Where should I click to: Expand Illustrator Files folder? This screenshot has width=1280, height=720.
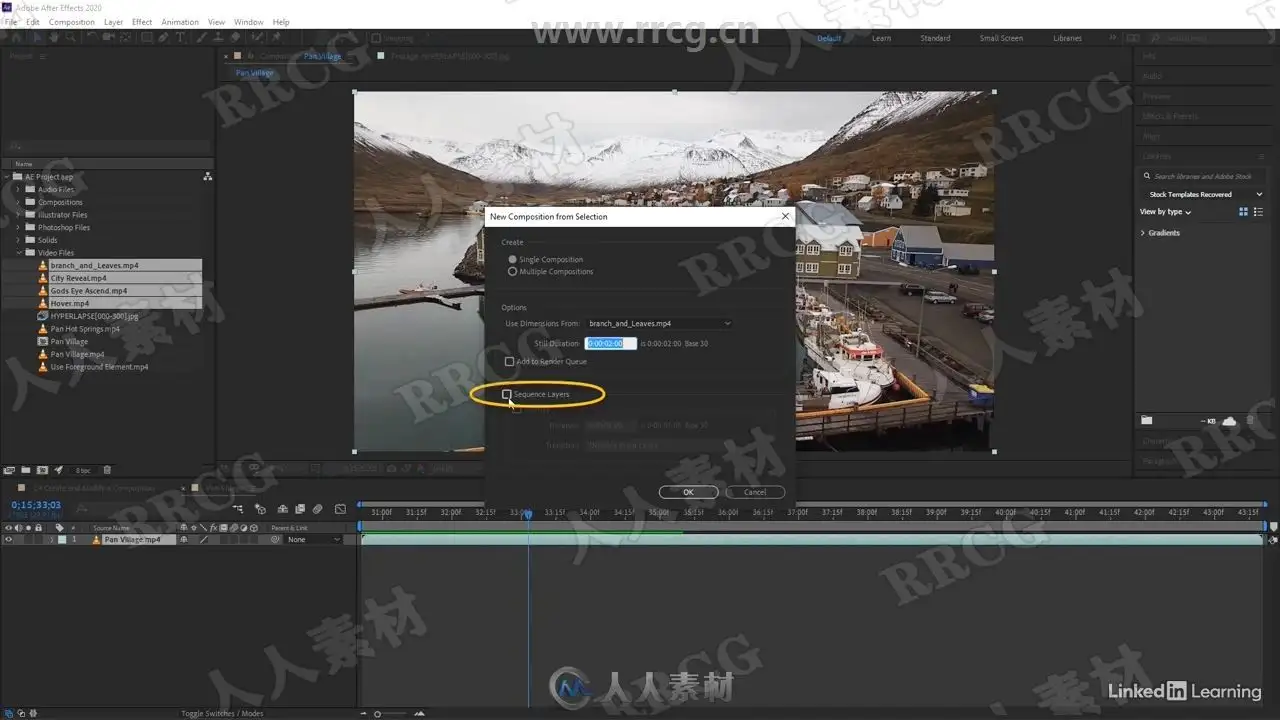click(18, 215)
